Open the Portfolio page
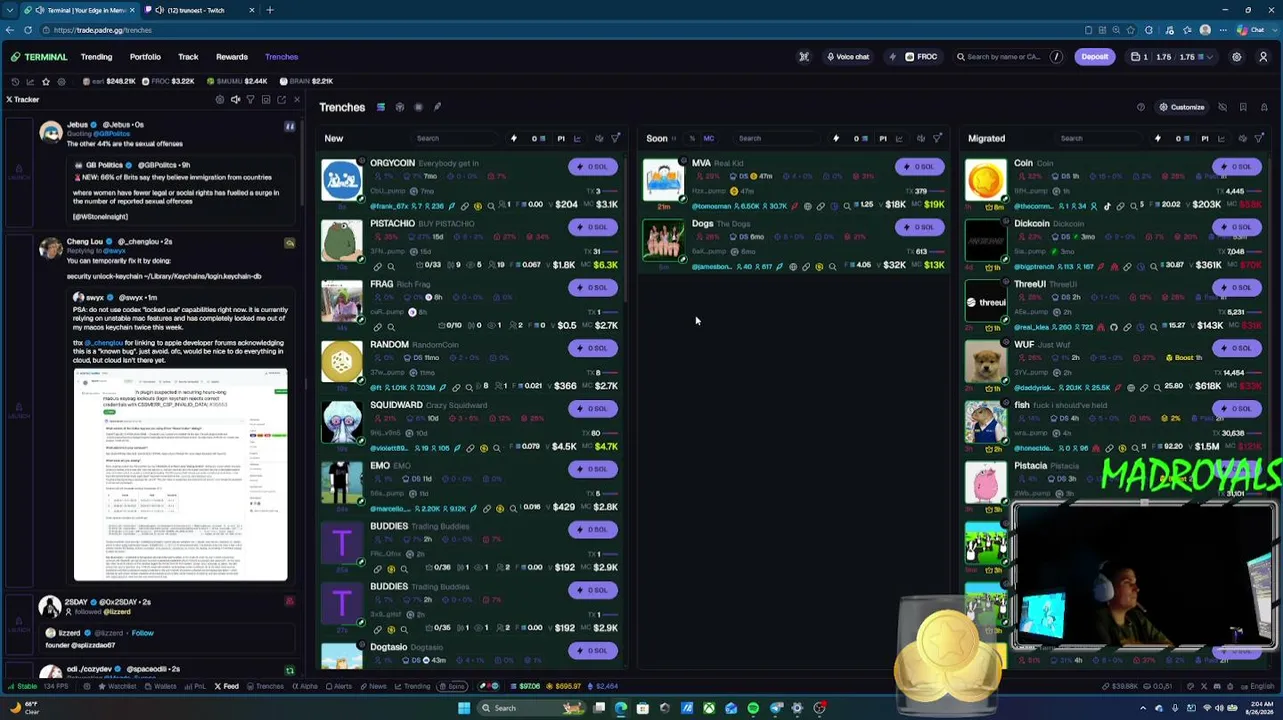This screenshot has width=1283, height=720. 145,57
